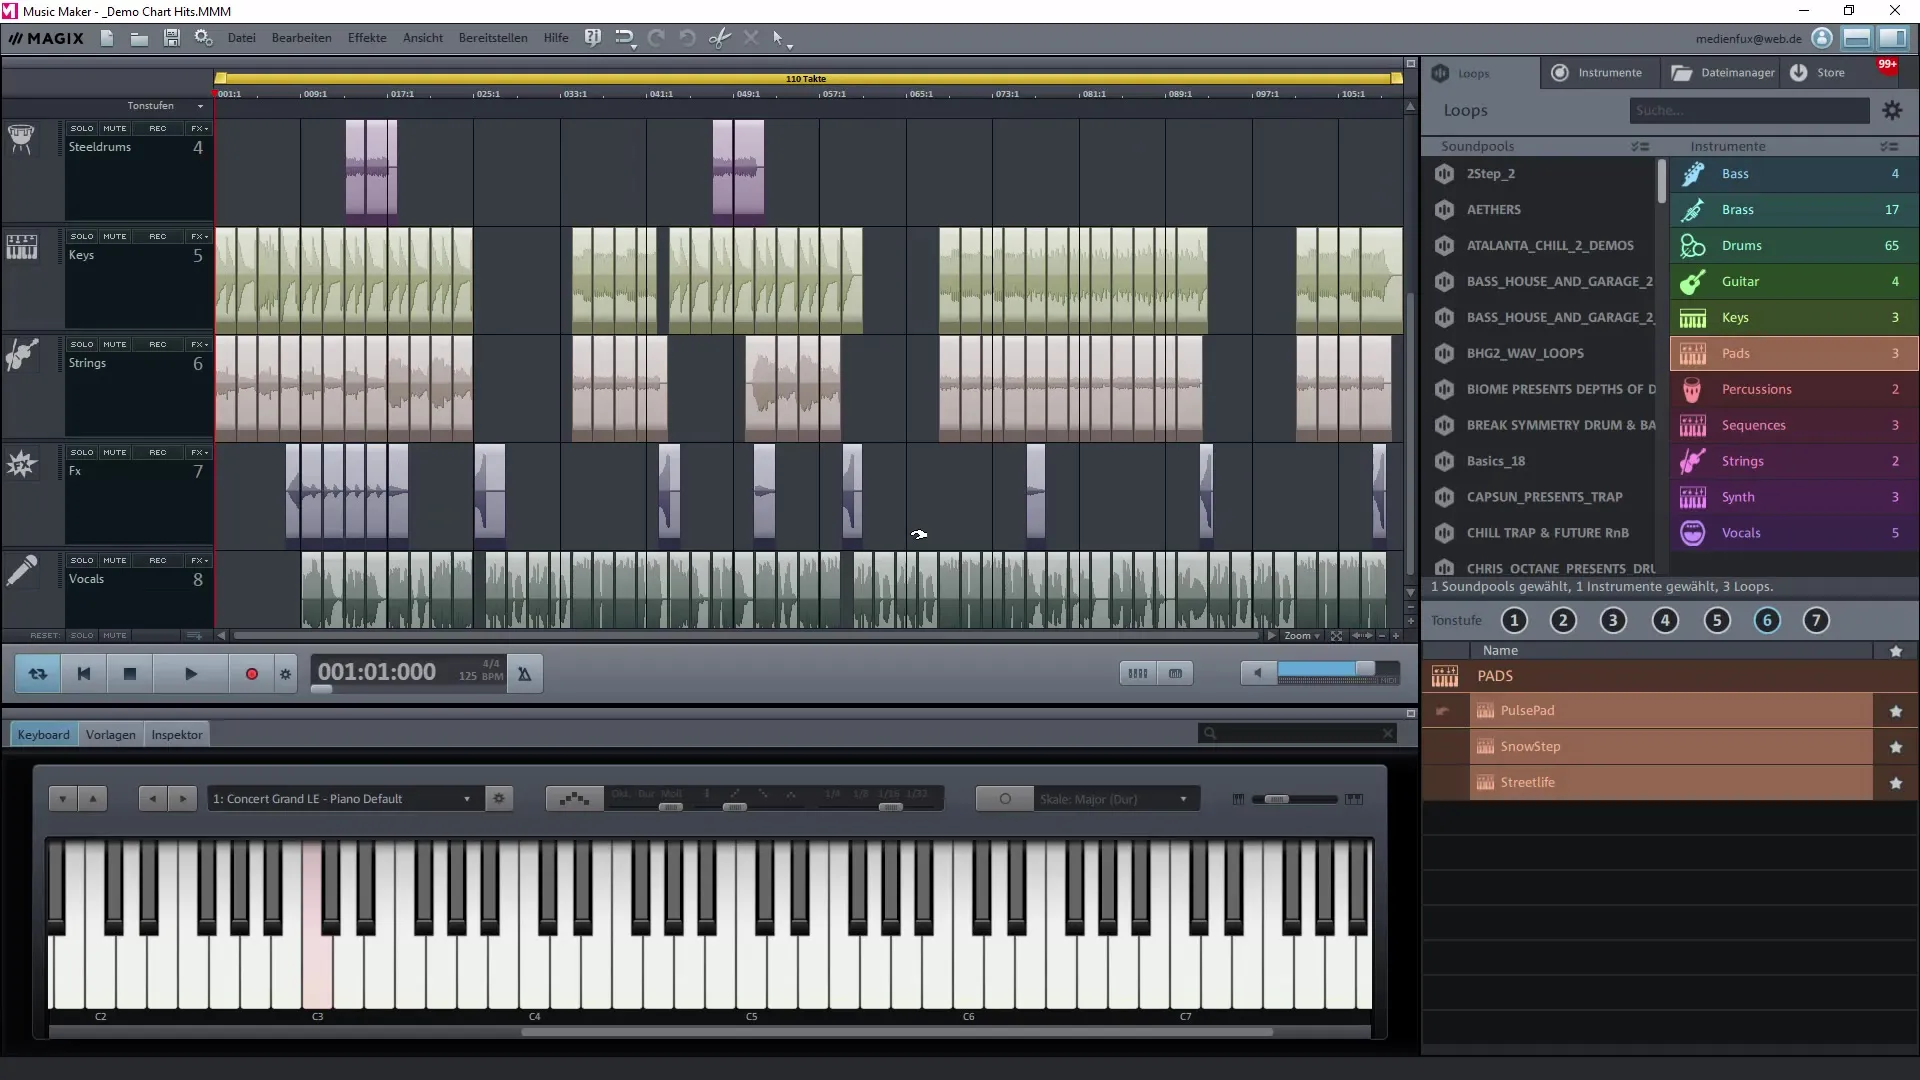Solo the Steeldrums track

point(82,128)
